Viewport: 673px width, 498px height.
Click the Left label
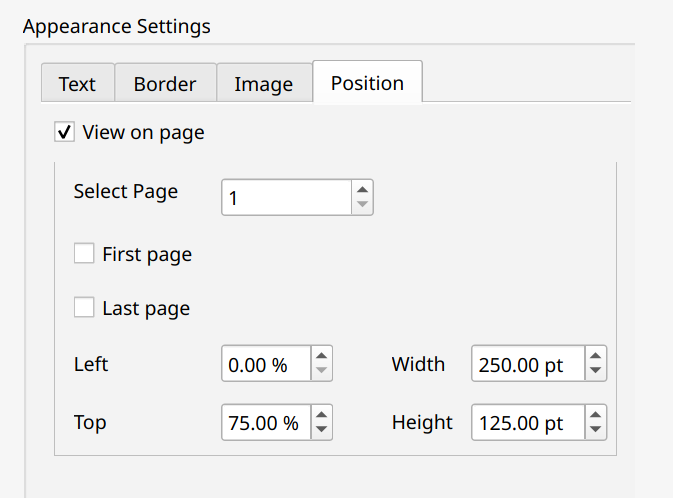pos(91,364)
